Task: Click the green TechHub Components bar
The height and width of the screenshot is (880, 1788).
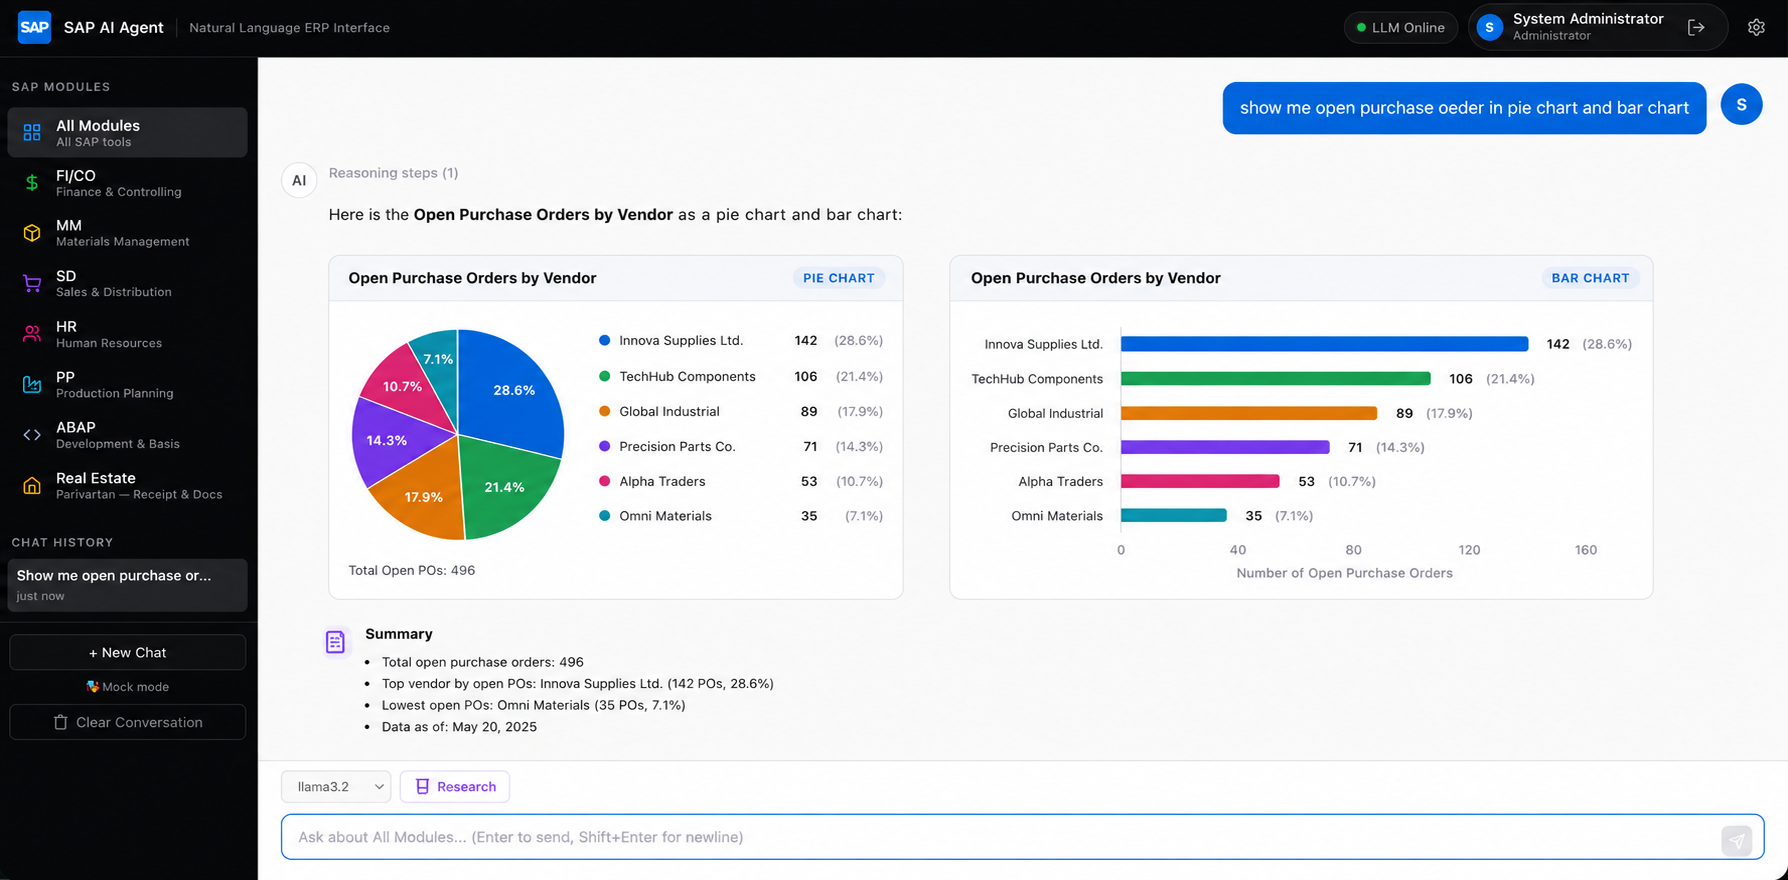Action: click(x=1276, y=379)
